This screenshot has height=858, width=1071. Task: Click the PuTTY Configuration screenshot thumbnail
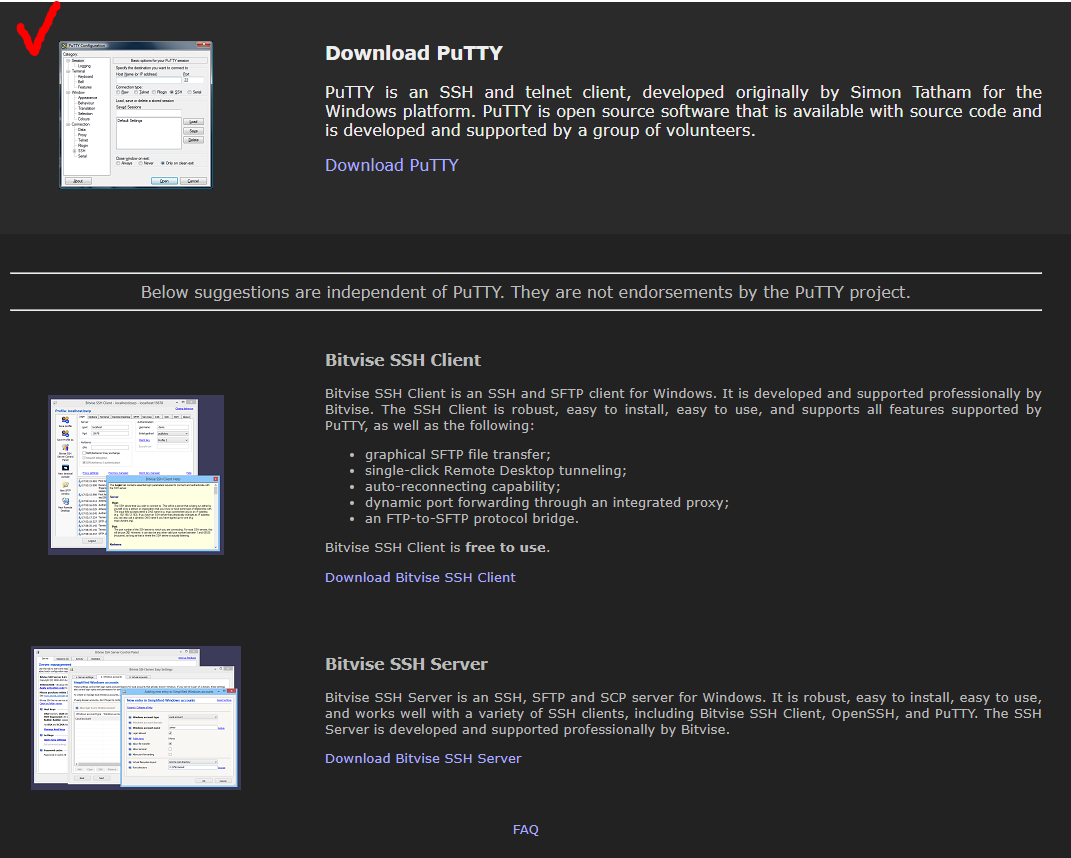(135, 114)
